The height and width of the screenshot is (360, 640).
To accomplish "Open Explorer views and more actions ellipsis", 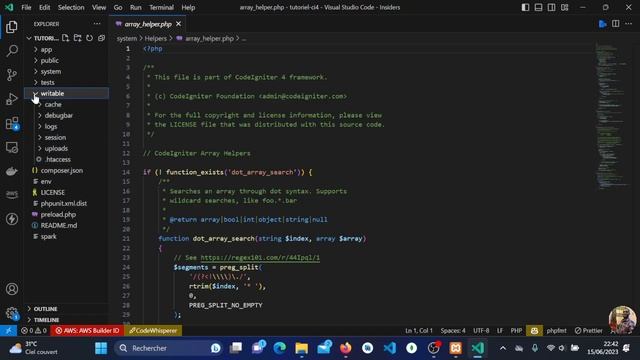I will pos(97,24).
